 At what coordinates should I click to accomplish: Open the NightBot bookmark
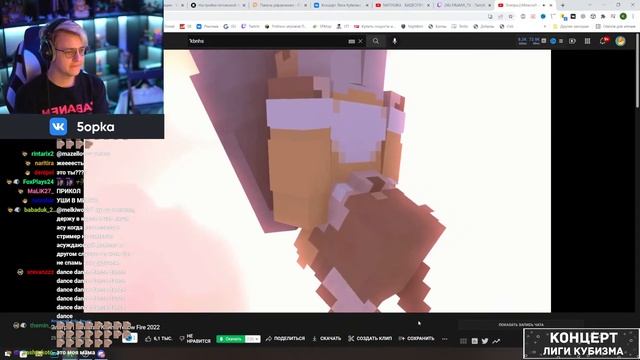click(x=412, y=27)
